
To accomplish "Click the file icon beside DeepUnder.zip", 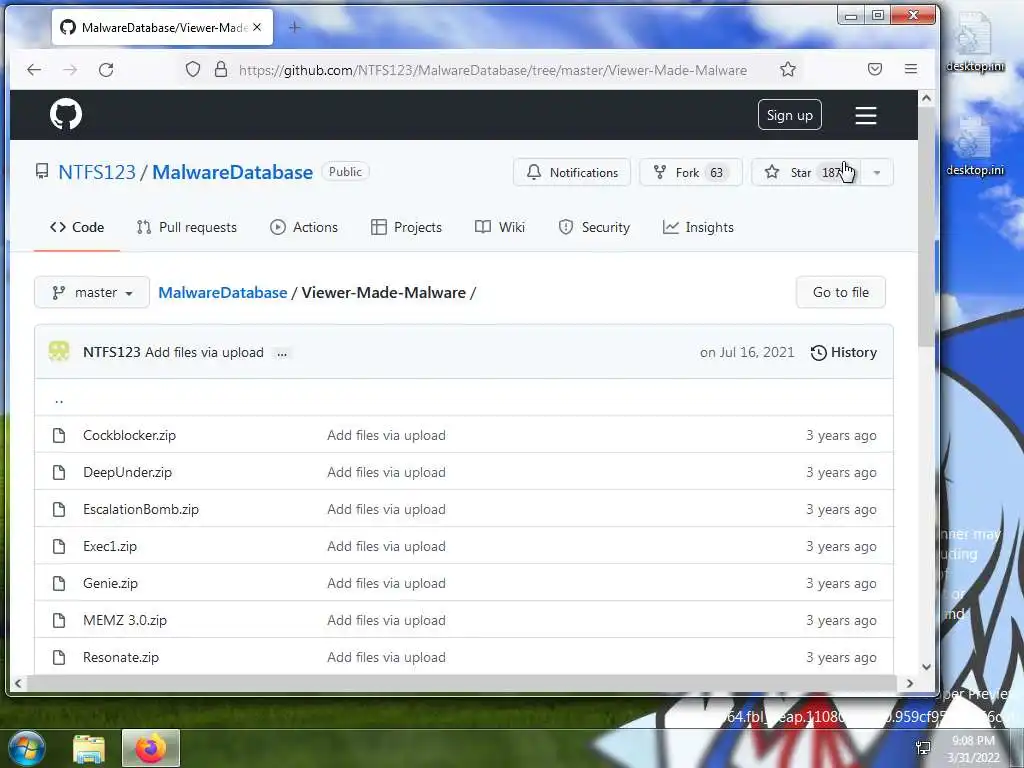I will click(x=59, y=472).
